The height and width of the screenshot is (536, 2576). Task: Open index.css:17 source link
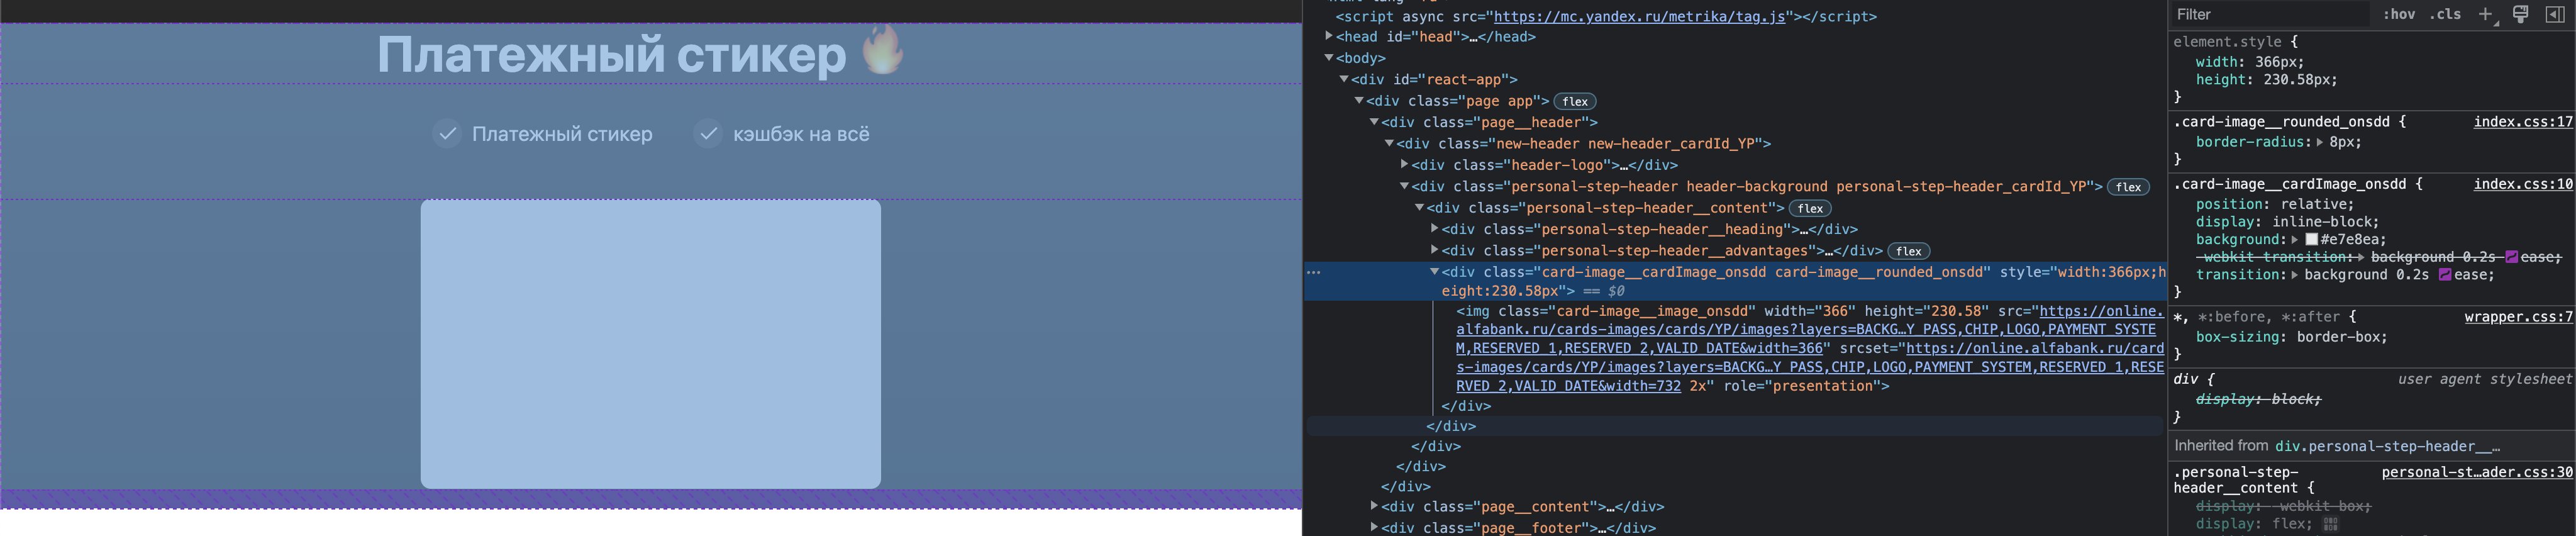coord(2522,122)
